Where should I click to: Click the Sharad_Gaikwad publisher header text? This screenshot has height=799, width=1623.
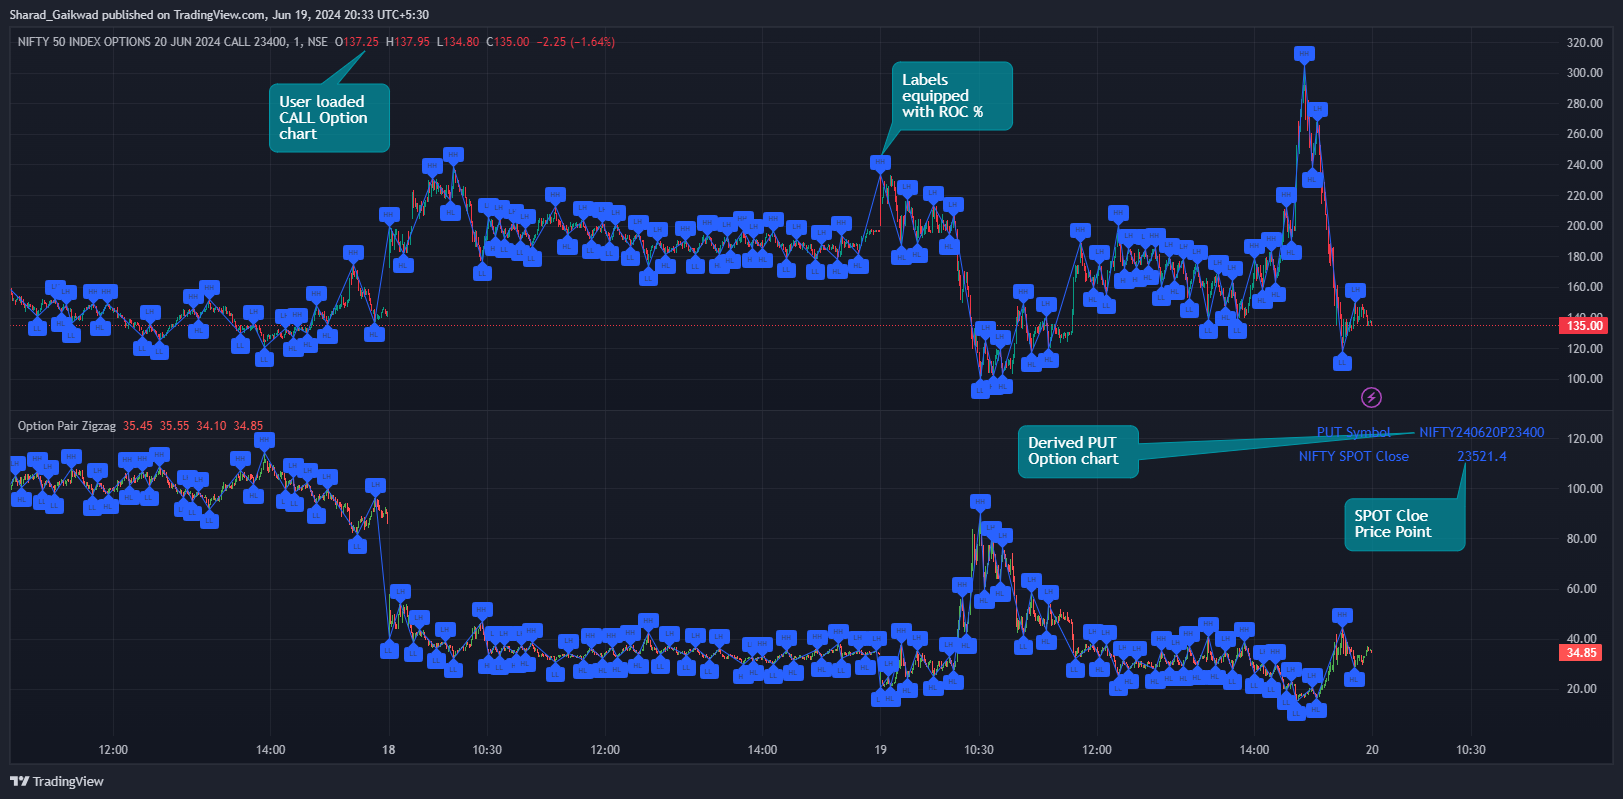(219, 15)
